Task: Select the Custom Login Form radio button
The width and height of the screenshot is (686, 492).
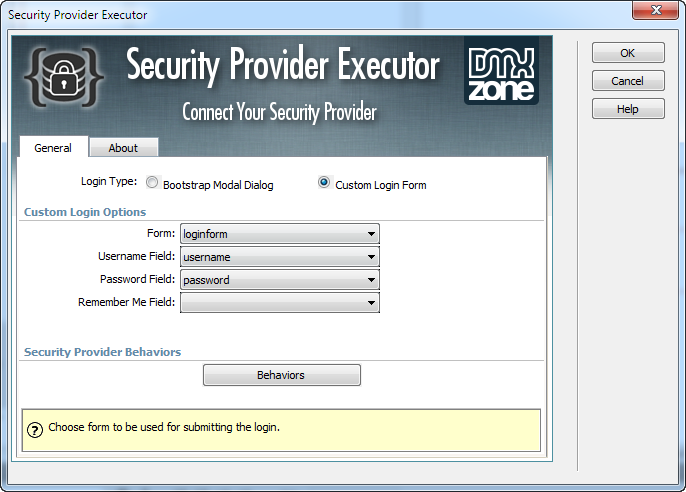Action: click(x=324, y=182)
